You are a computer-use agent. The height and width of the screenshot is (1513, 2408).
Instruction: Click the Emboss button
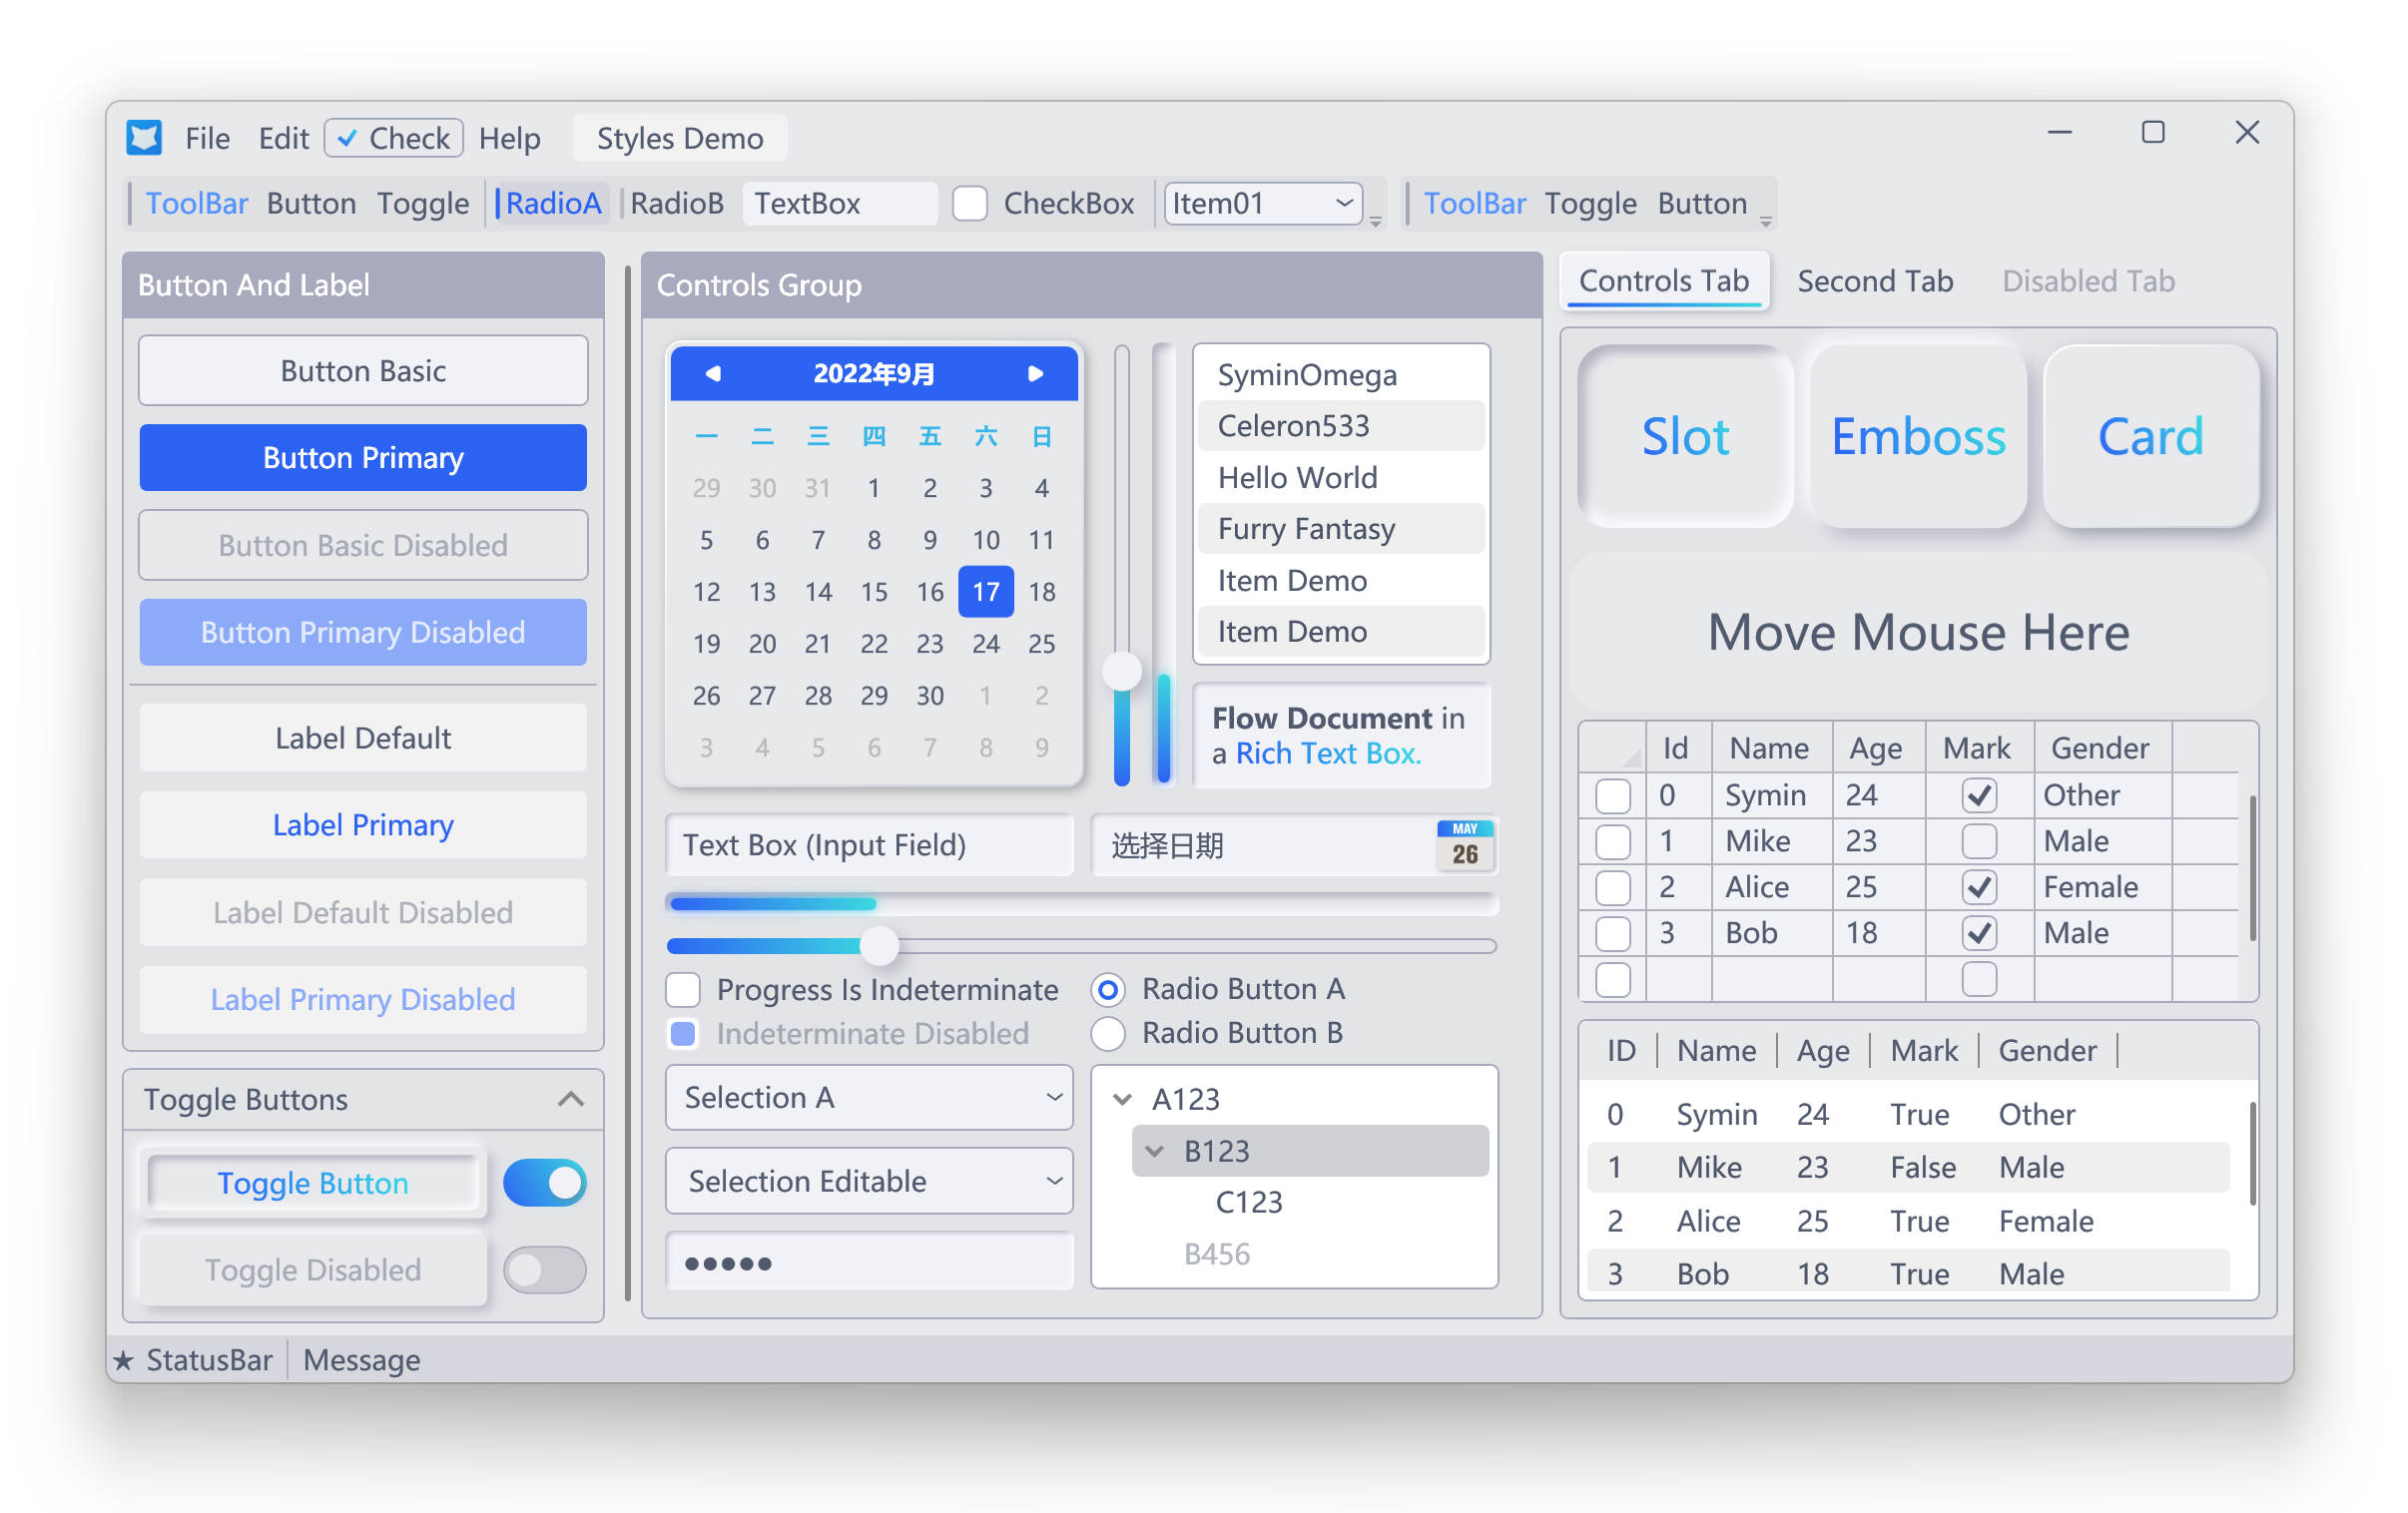(1917, 436)
